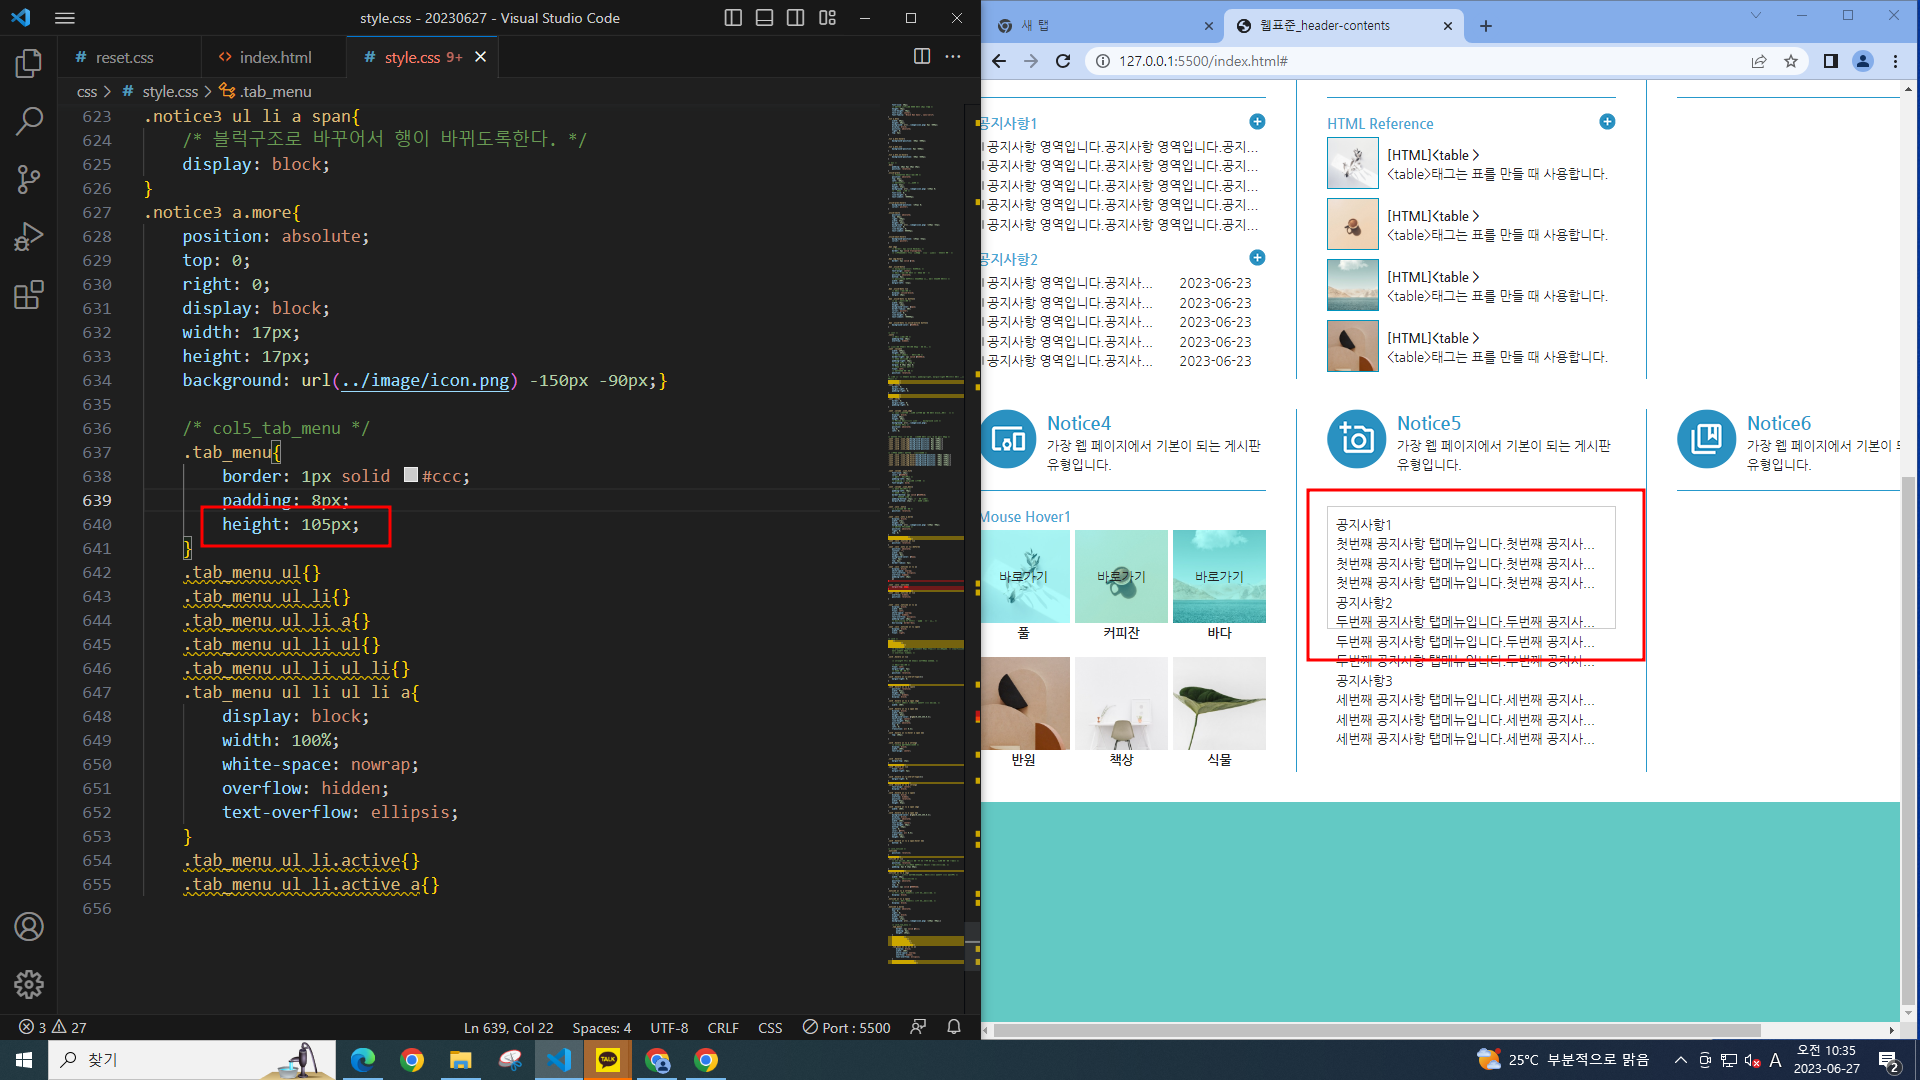Image resolution: width=1920 pixels, height=1080 pixels.
Task: Click the Split Editor Right icon
Action: pos(922,57)
